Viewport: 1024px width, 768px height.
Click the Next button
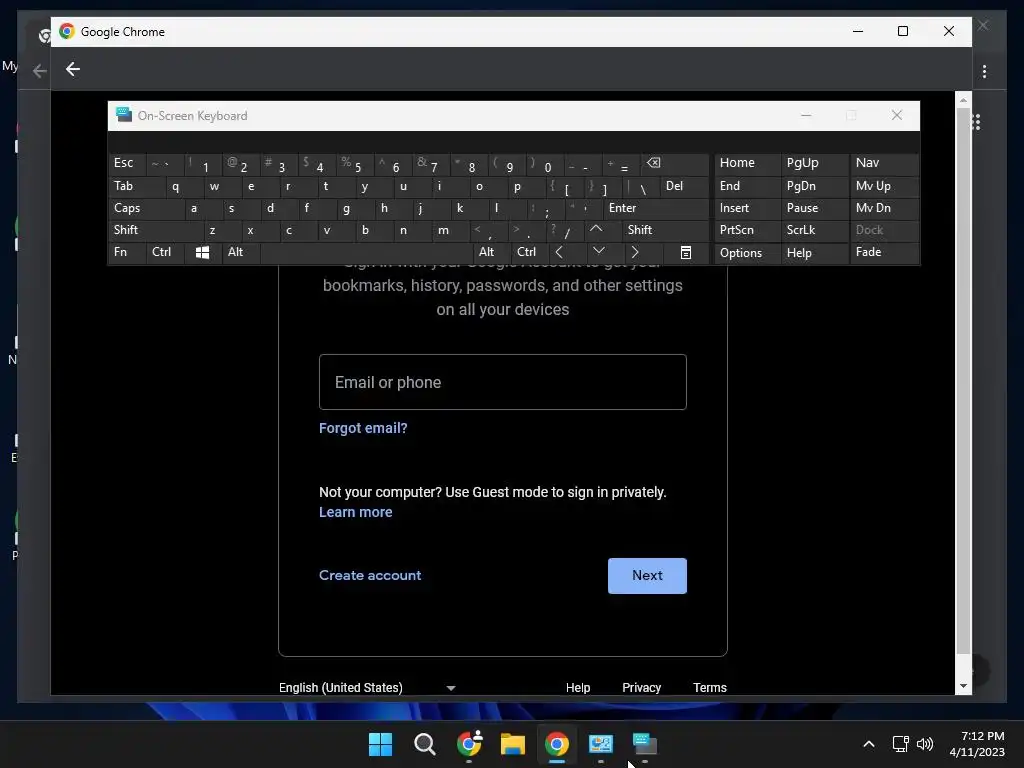pos(647,575)
